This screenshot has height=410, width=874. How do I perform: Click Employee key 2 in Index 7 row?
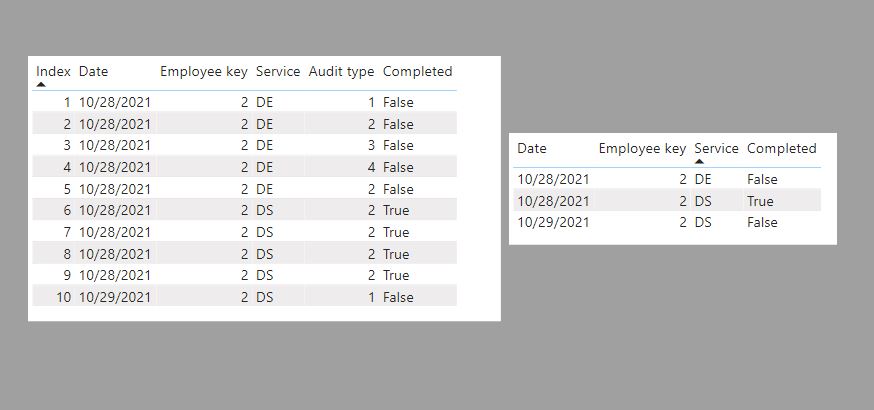tap(244, 232)
